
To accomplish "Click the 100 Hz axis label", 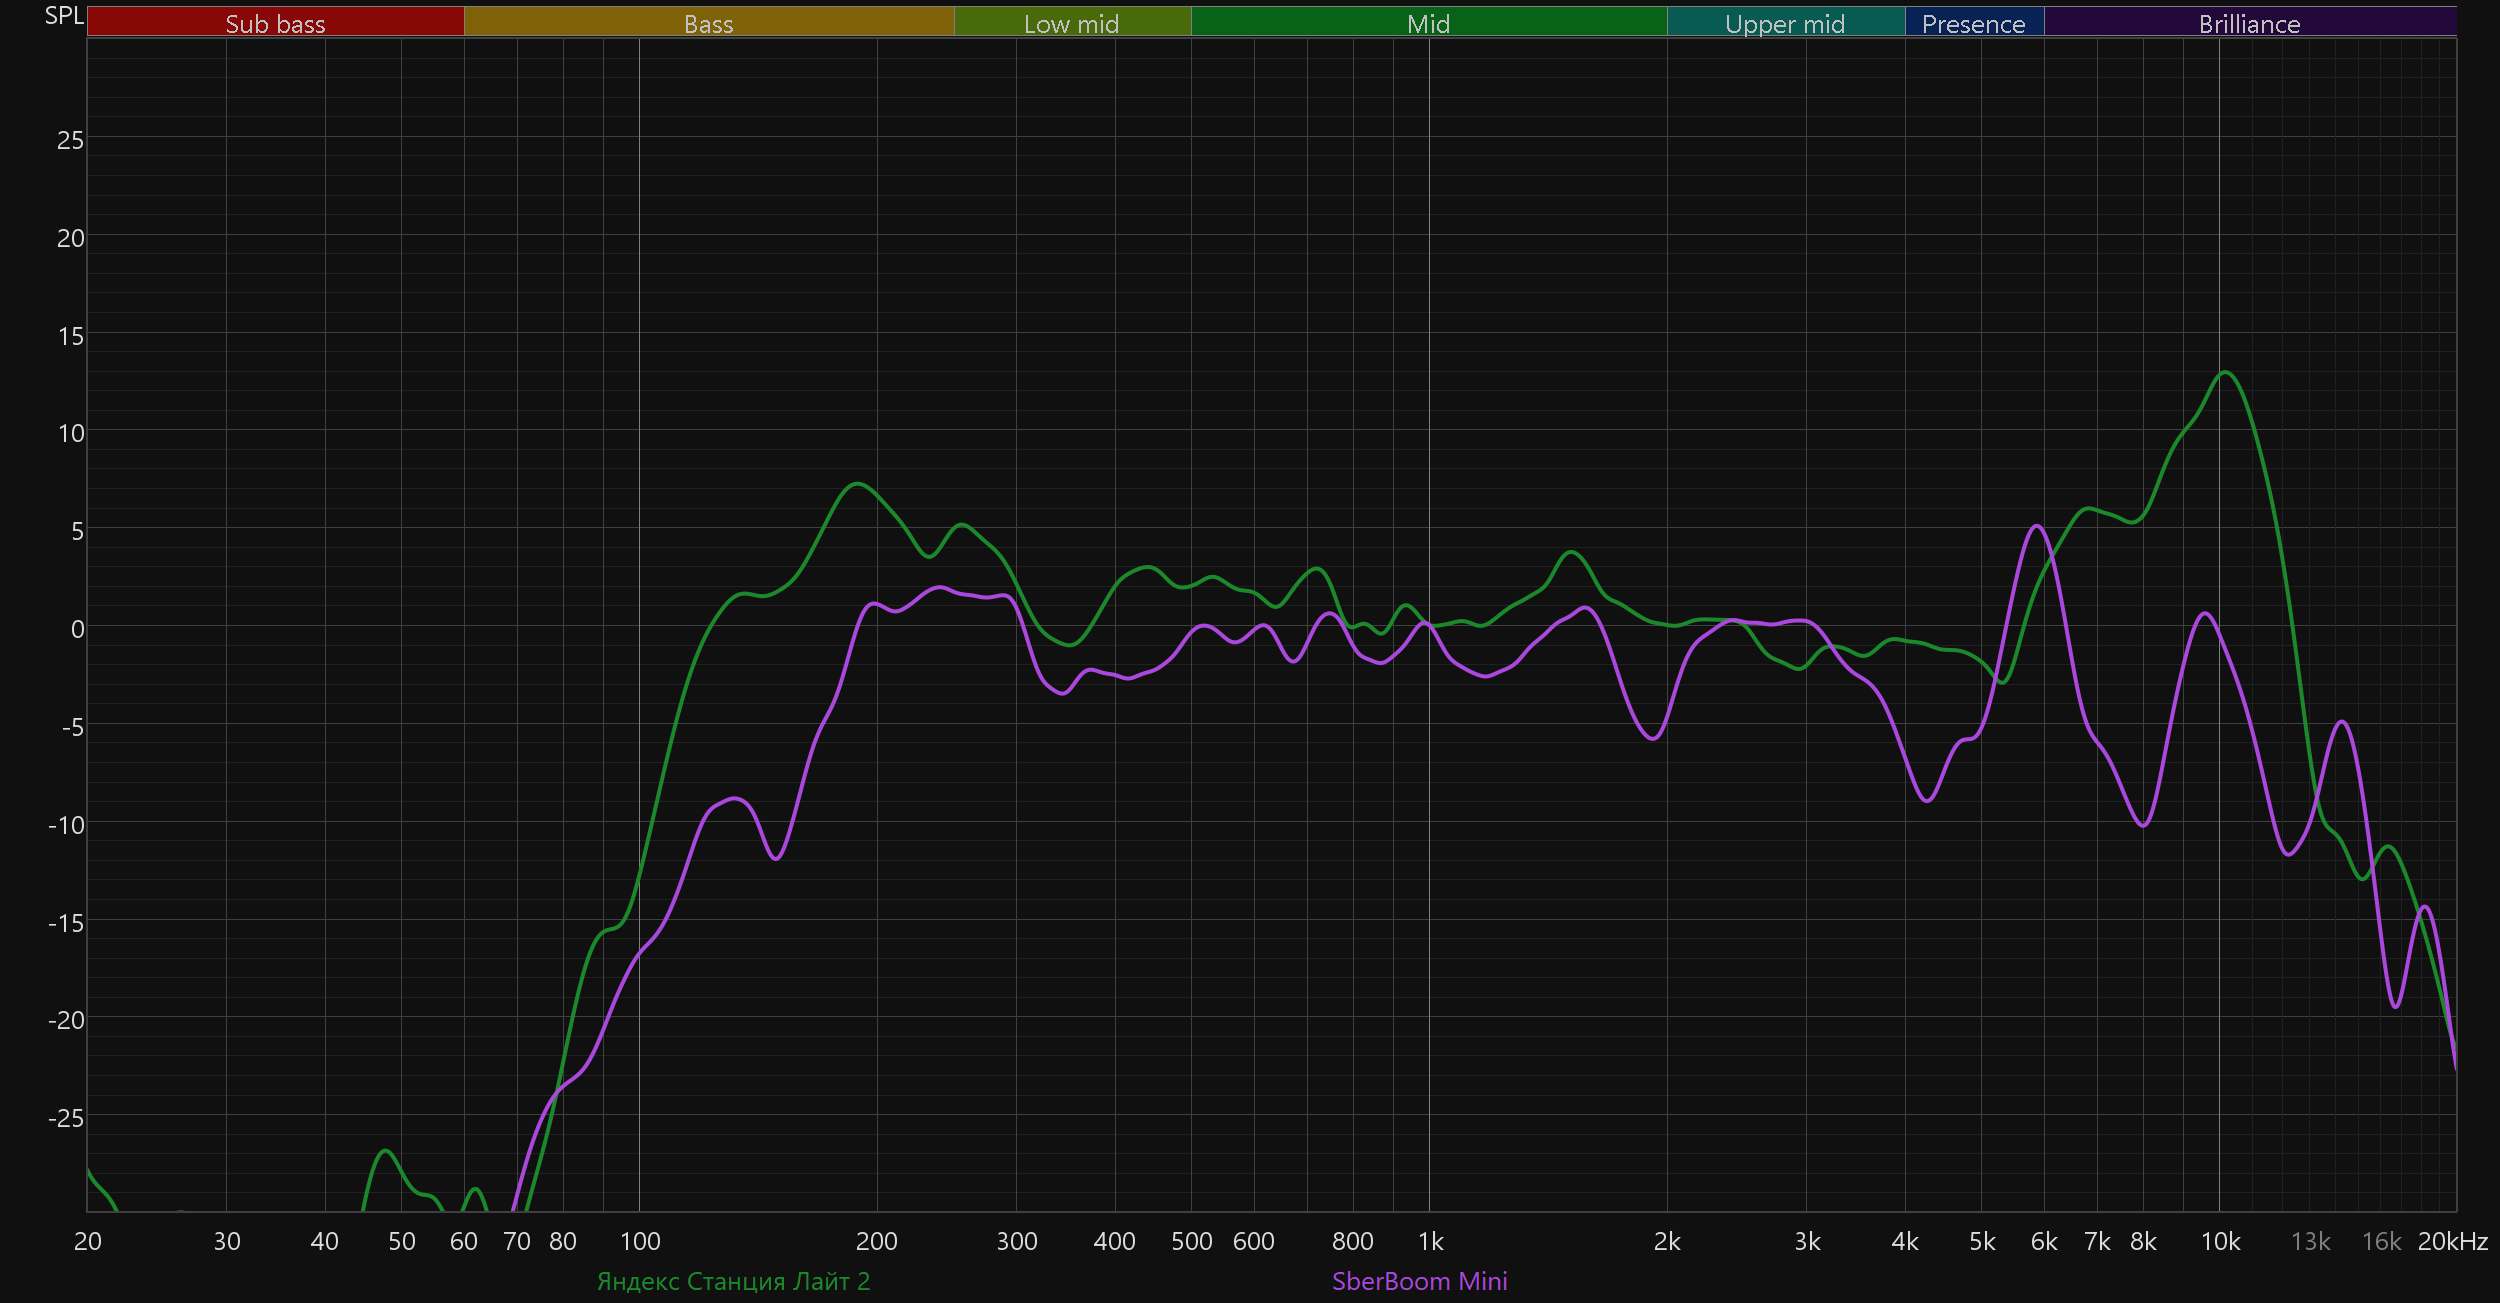I will click(x=640, y=1241).
